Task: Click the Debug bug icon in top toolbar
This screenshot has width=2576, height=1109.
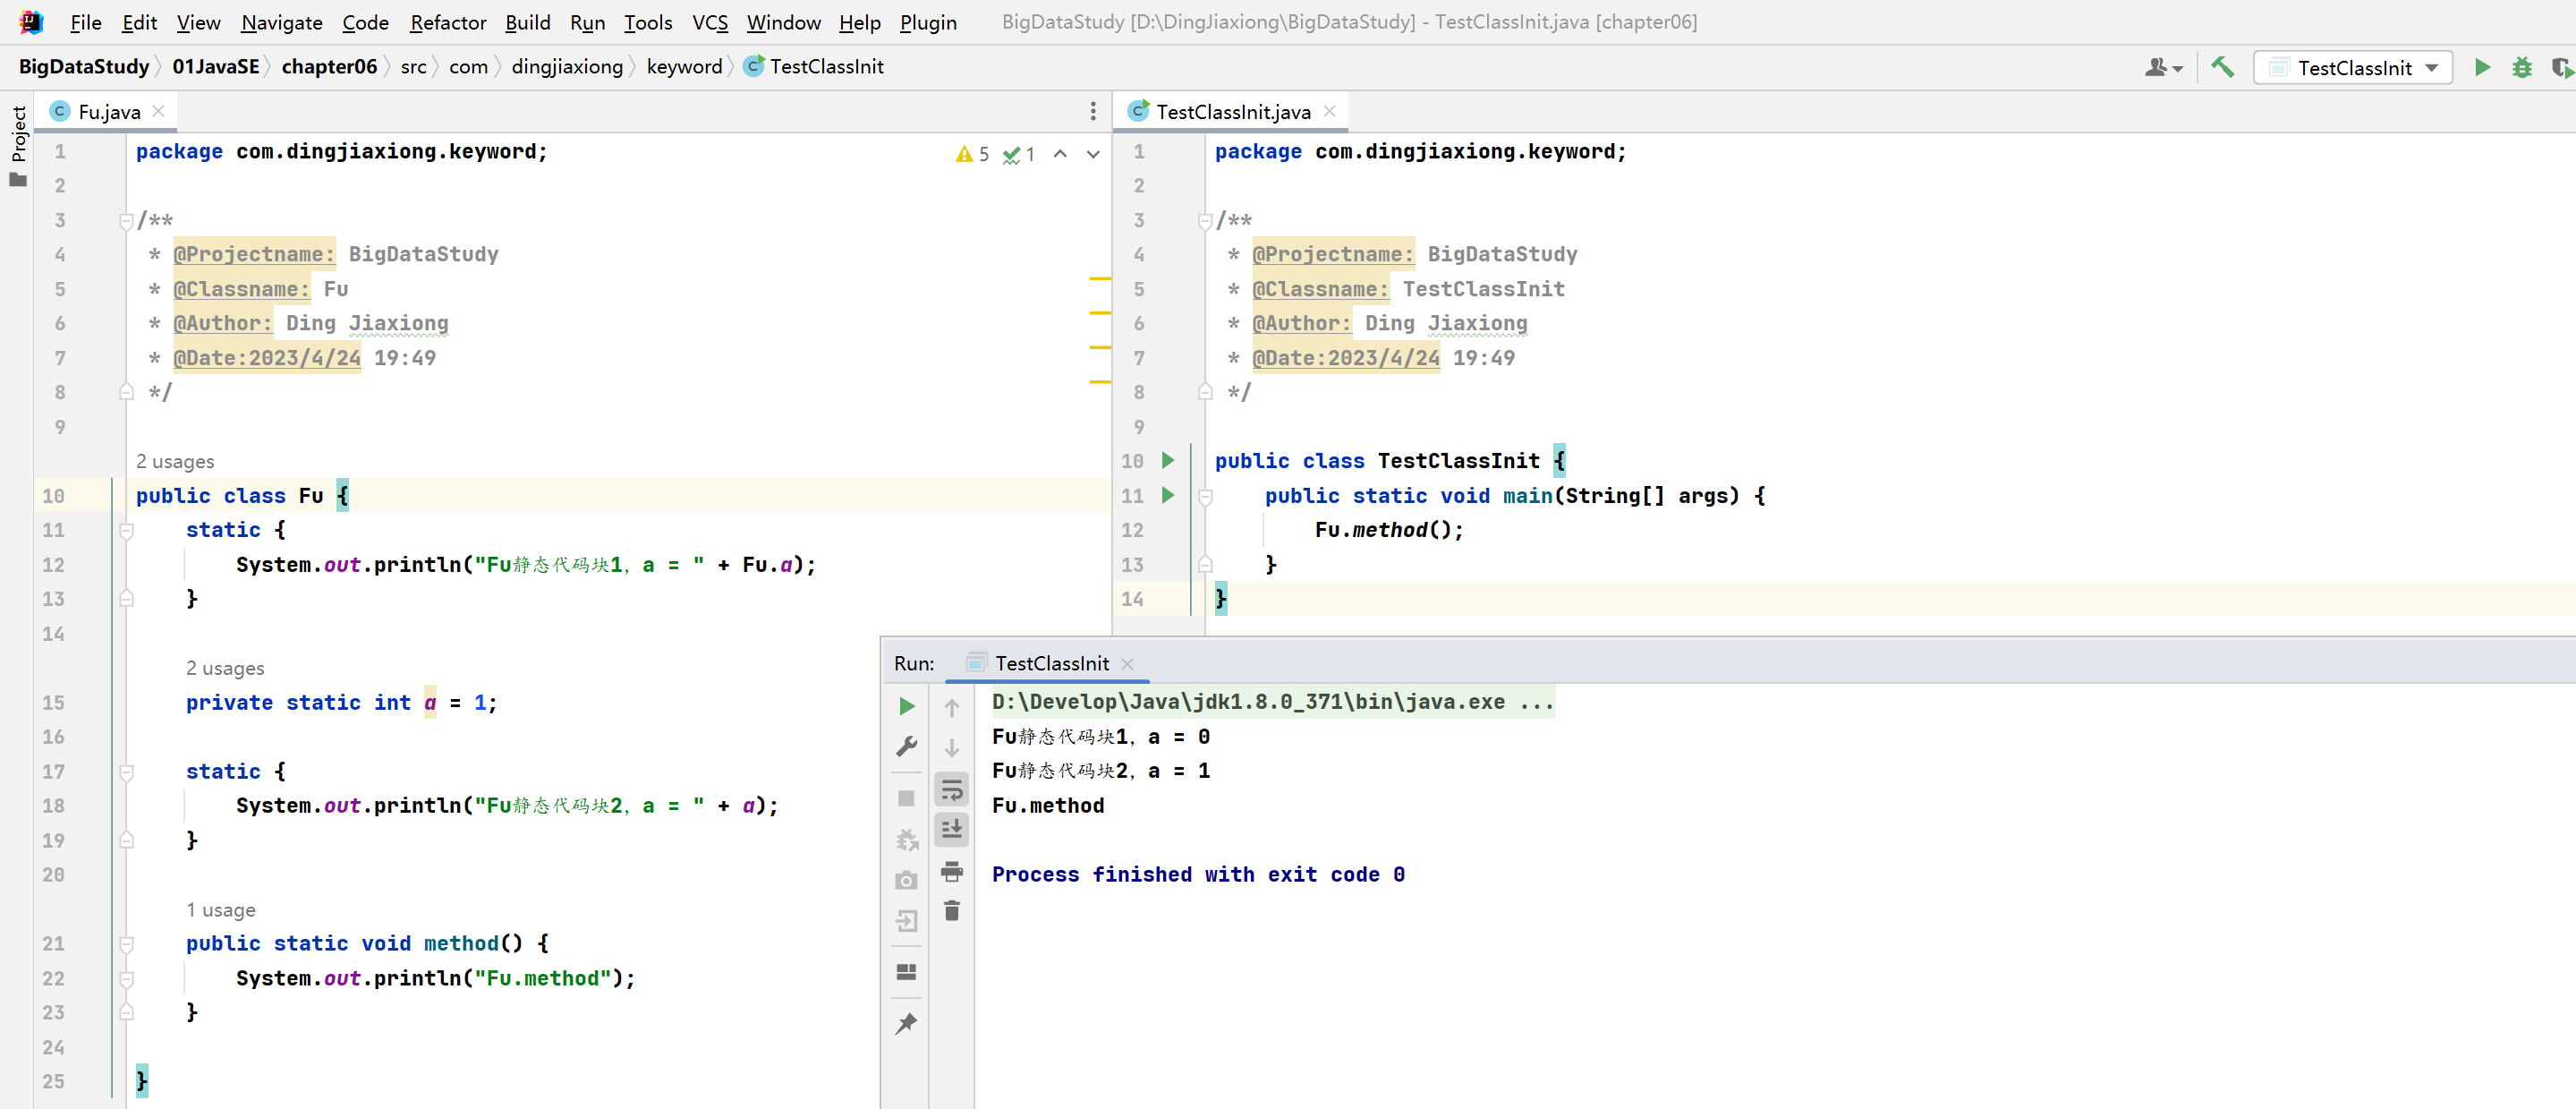Action: (x=2521, y=67)
